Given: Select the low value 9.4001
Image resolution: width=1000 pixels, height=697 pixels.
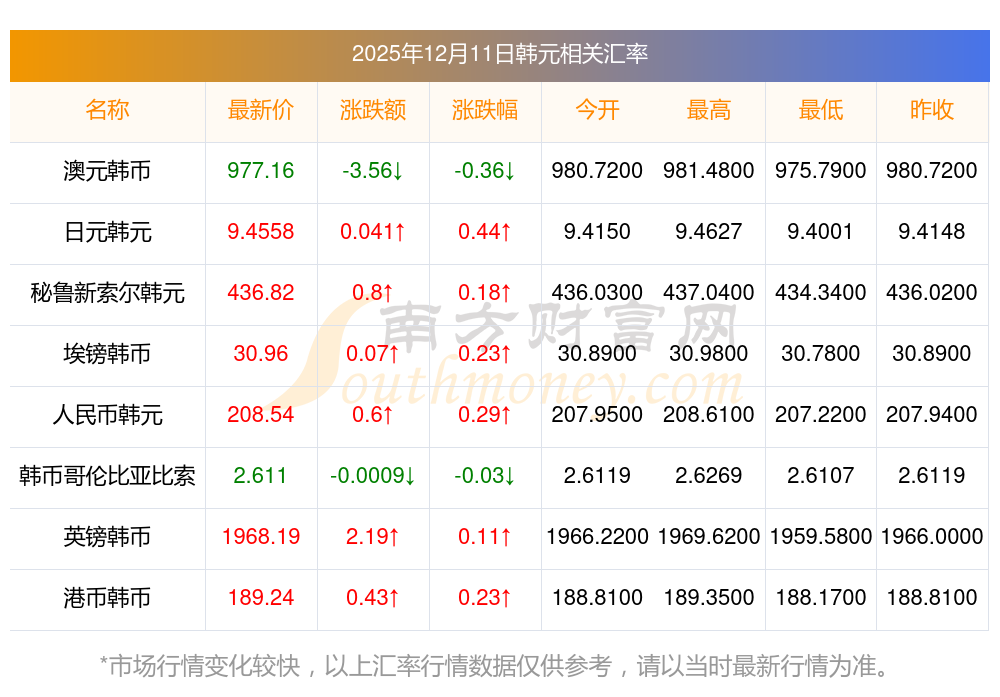Looking at the screenshot, I should tap(820, 231).
